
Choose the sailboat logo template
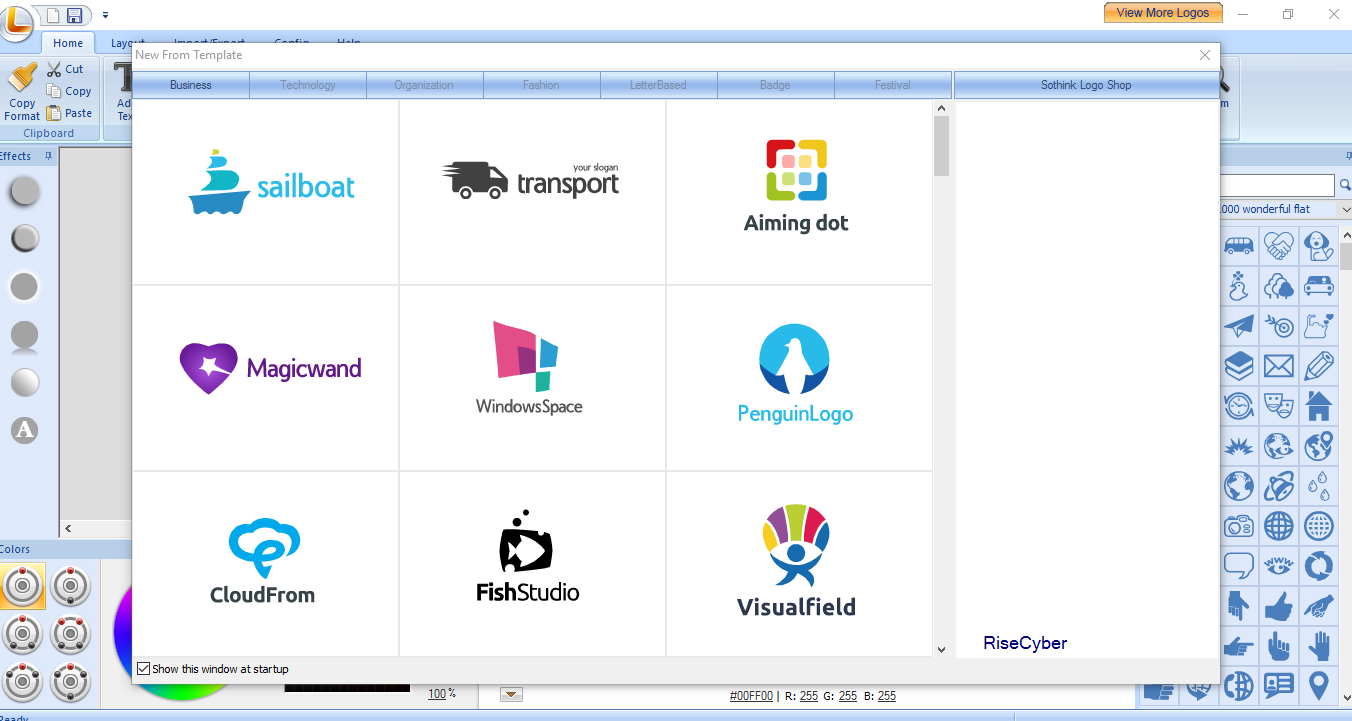click(x=266, y=192)
